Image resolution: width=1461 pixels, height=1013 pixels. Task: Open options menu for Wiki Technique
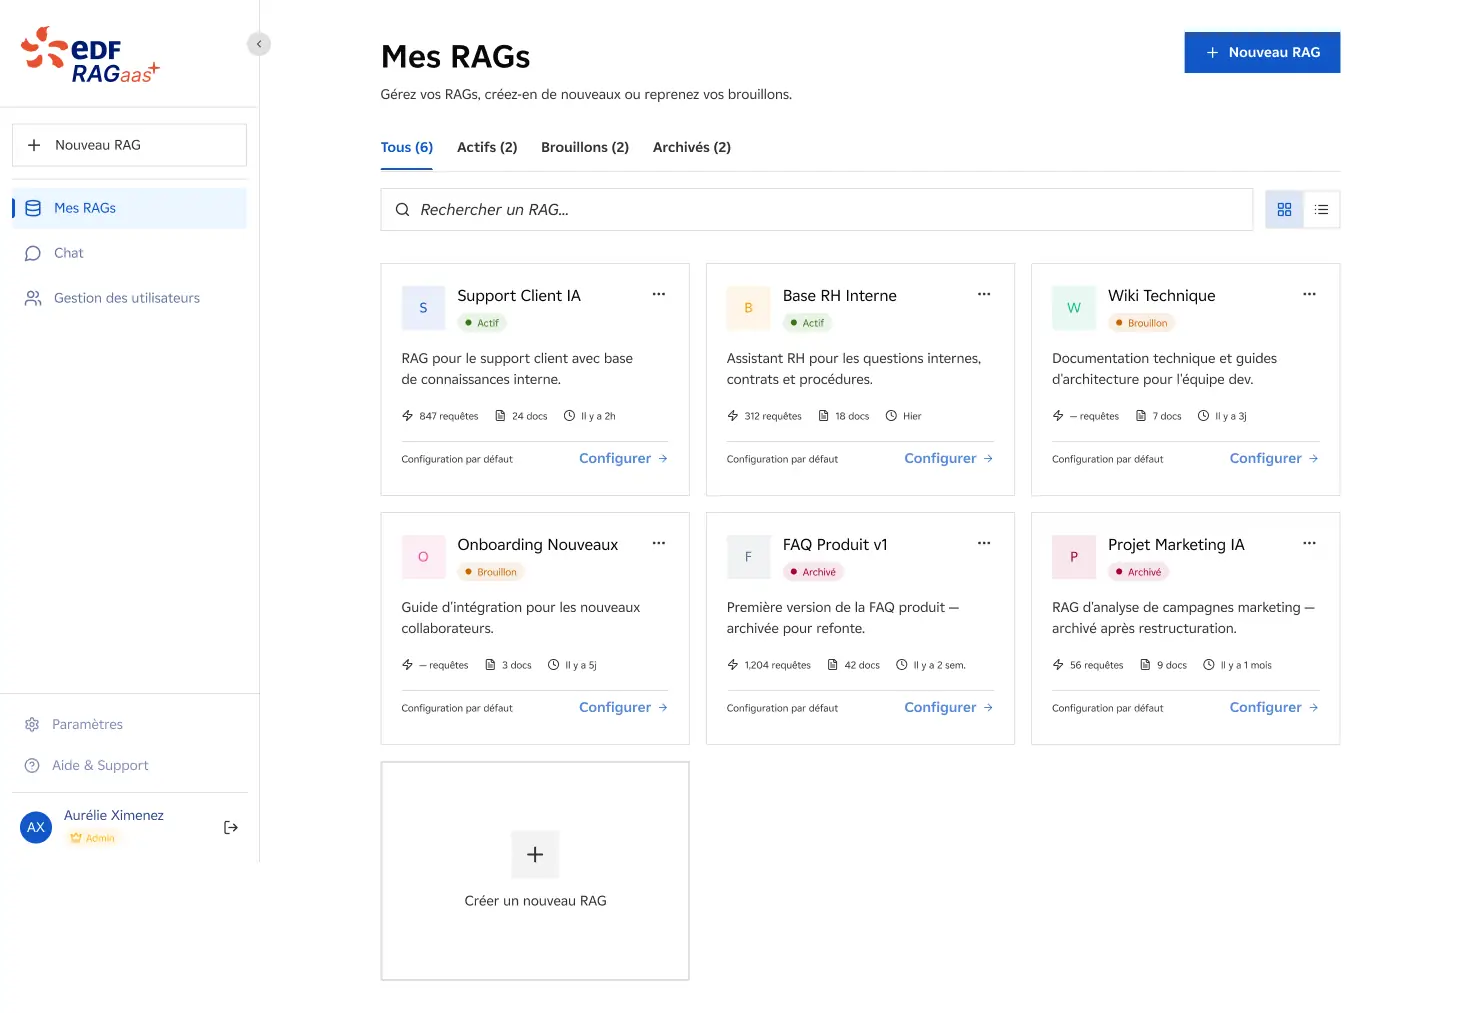pos(1309,294)
